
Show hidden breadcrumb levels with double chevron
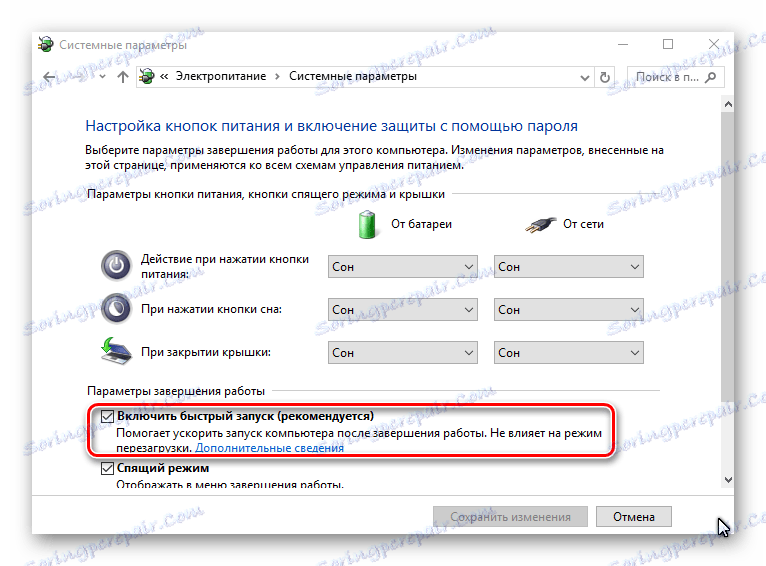[164, 76]
